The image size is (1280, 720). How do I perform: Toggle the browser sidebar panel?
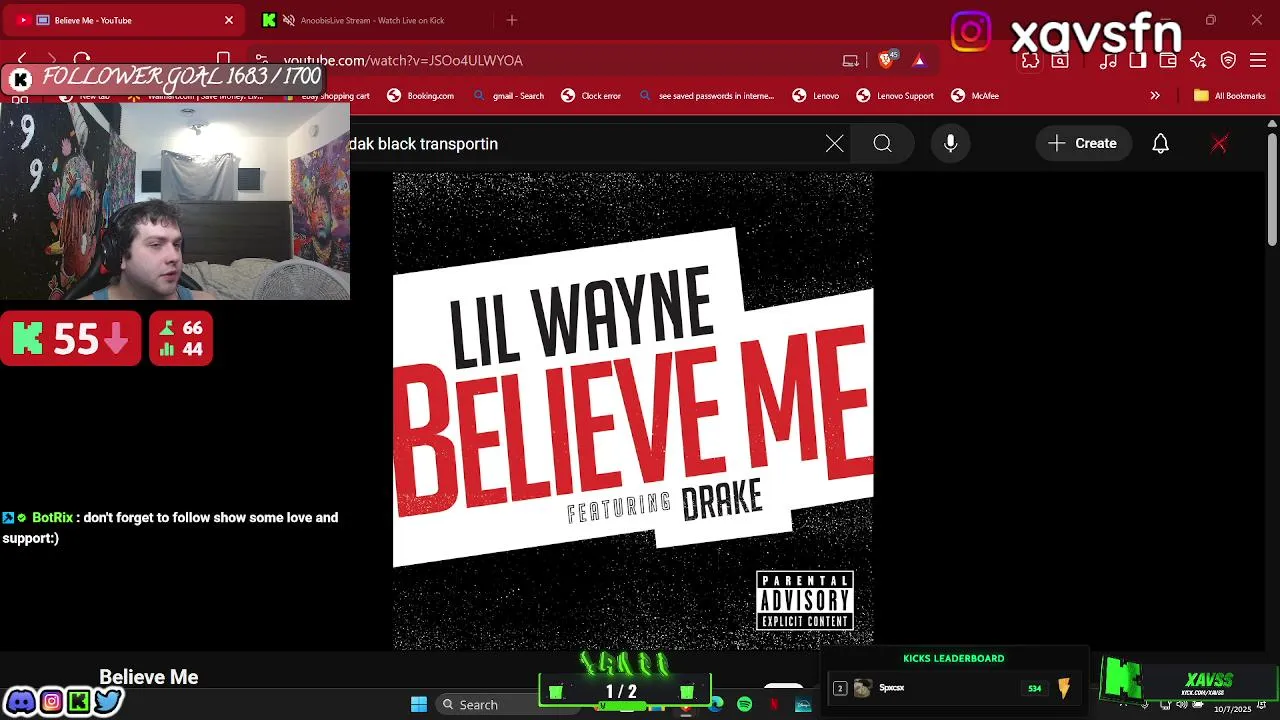click(1138, 60)
